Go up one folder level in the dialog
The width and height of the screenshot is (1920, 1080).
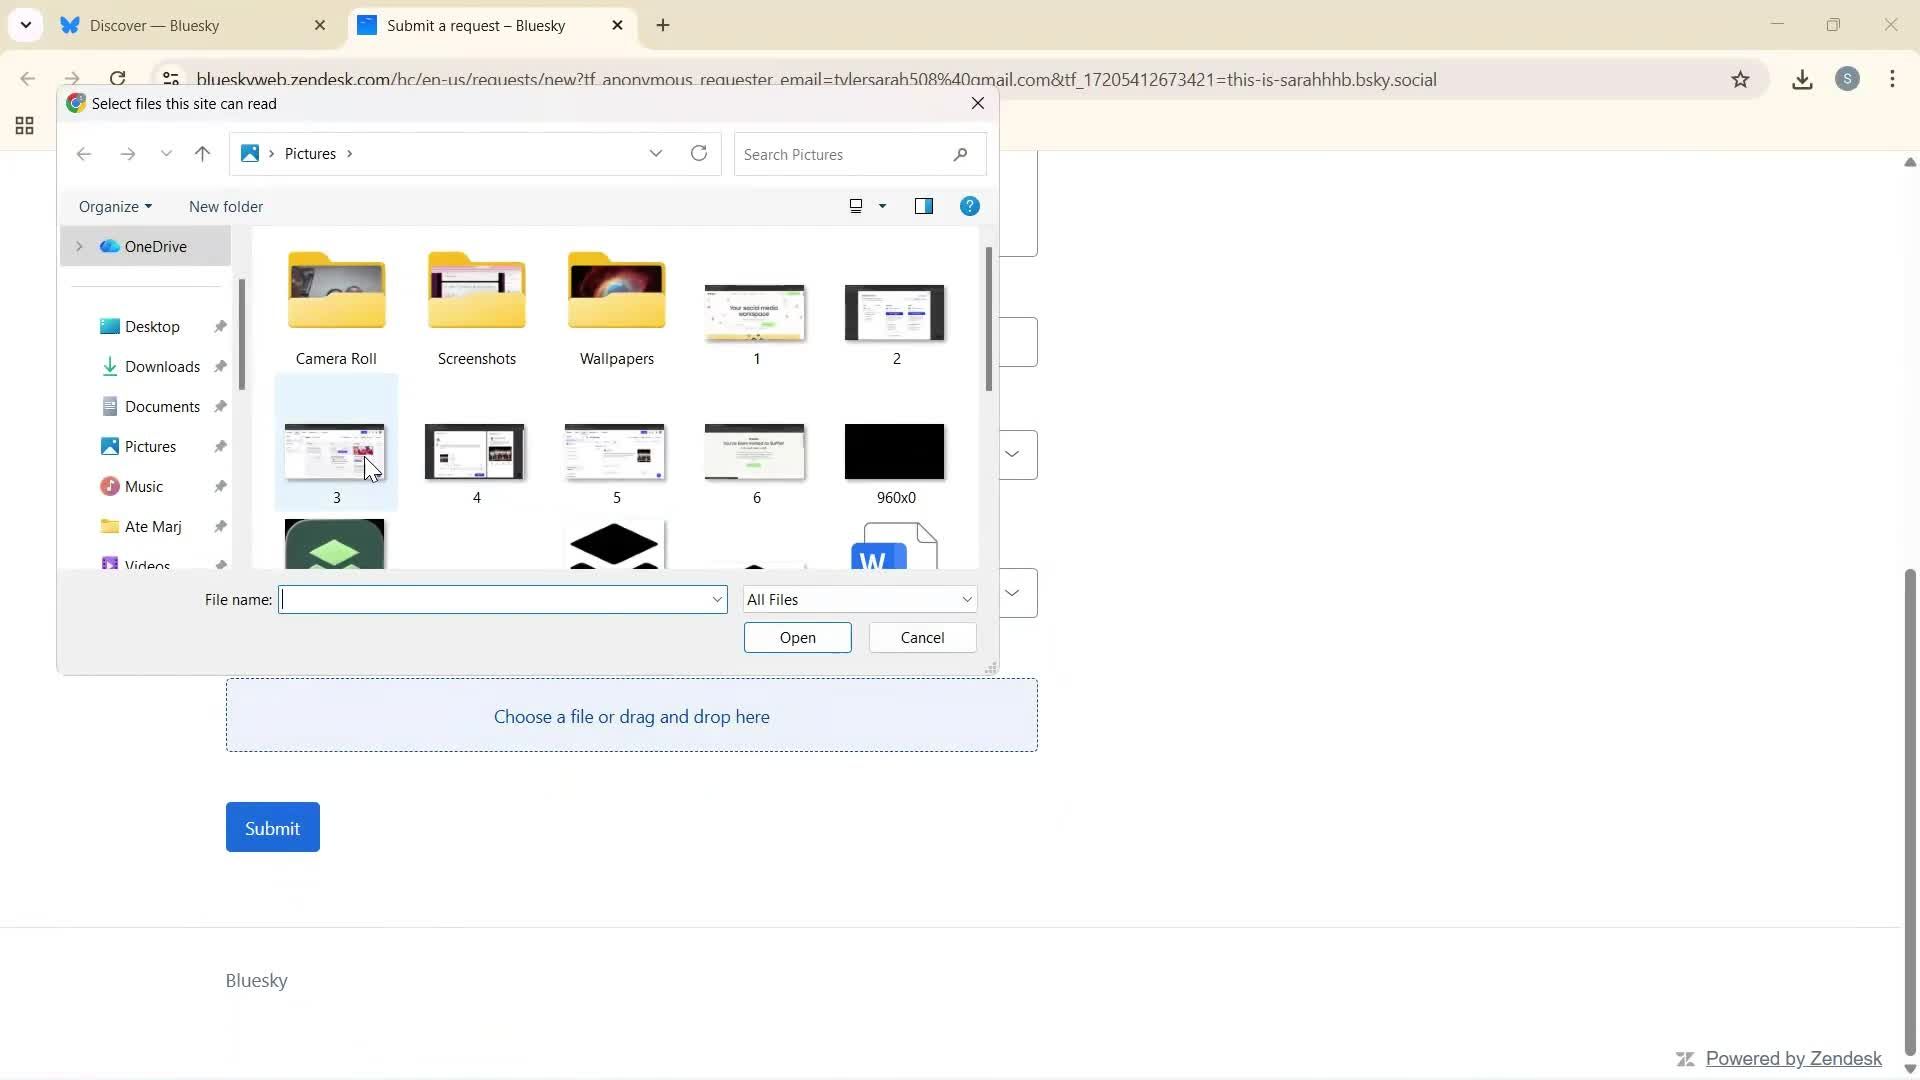[x=202, y=153]
